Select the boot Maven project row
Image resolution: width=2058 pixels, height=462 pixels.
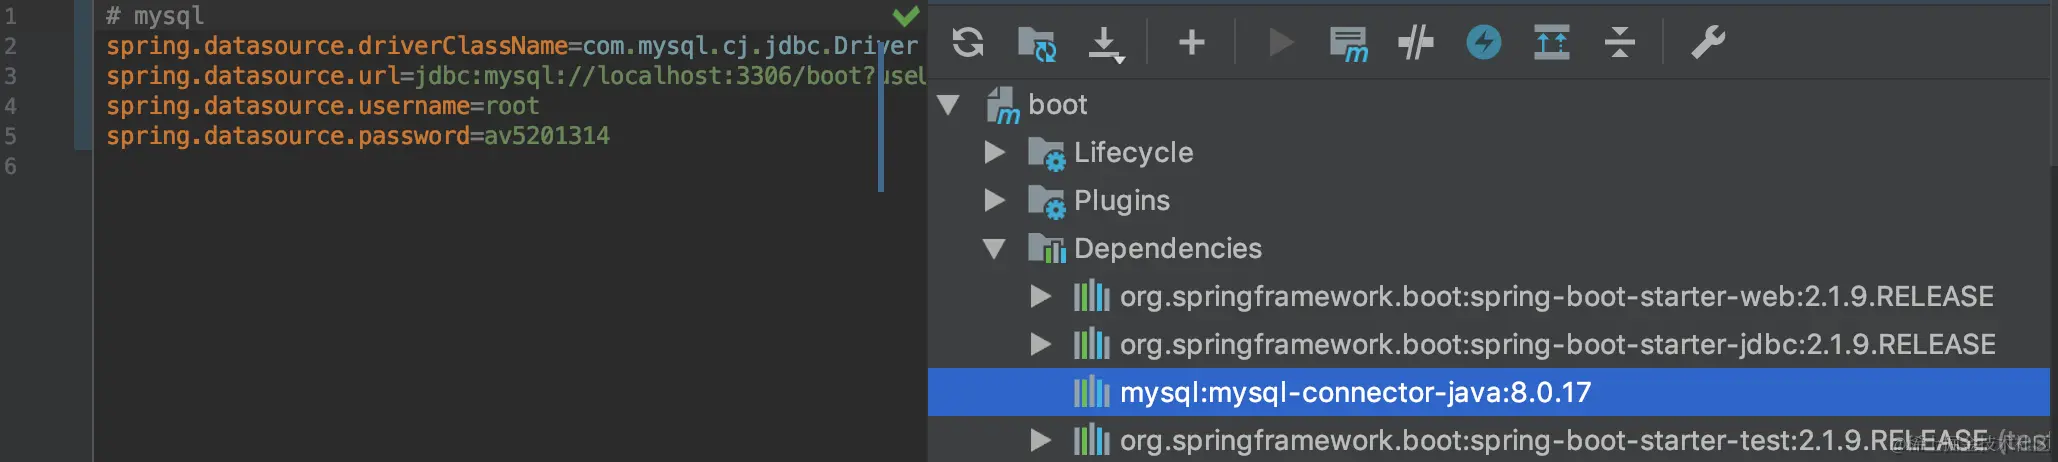click(1489, 104)
